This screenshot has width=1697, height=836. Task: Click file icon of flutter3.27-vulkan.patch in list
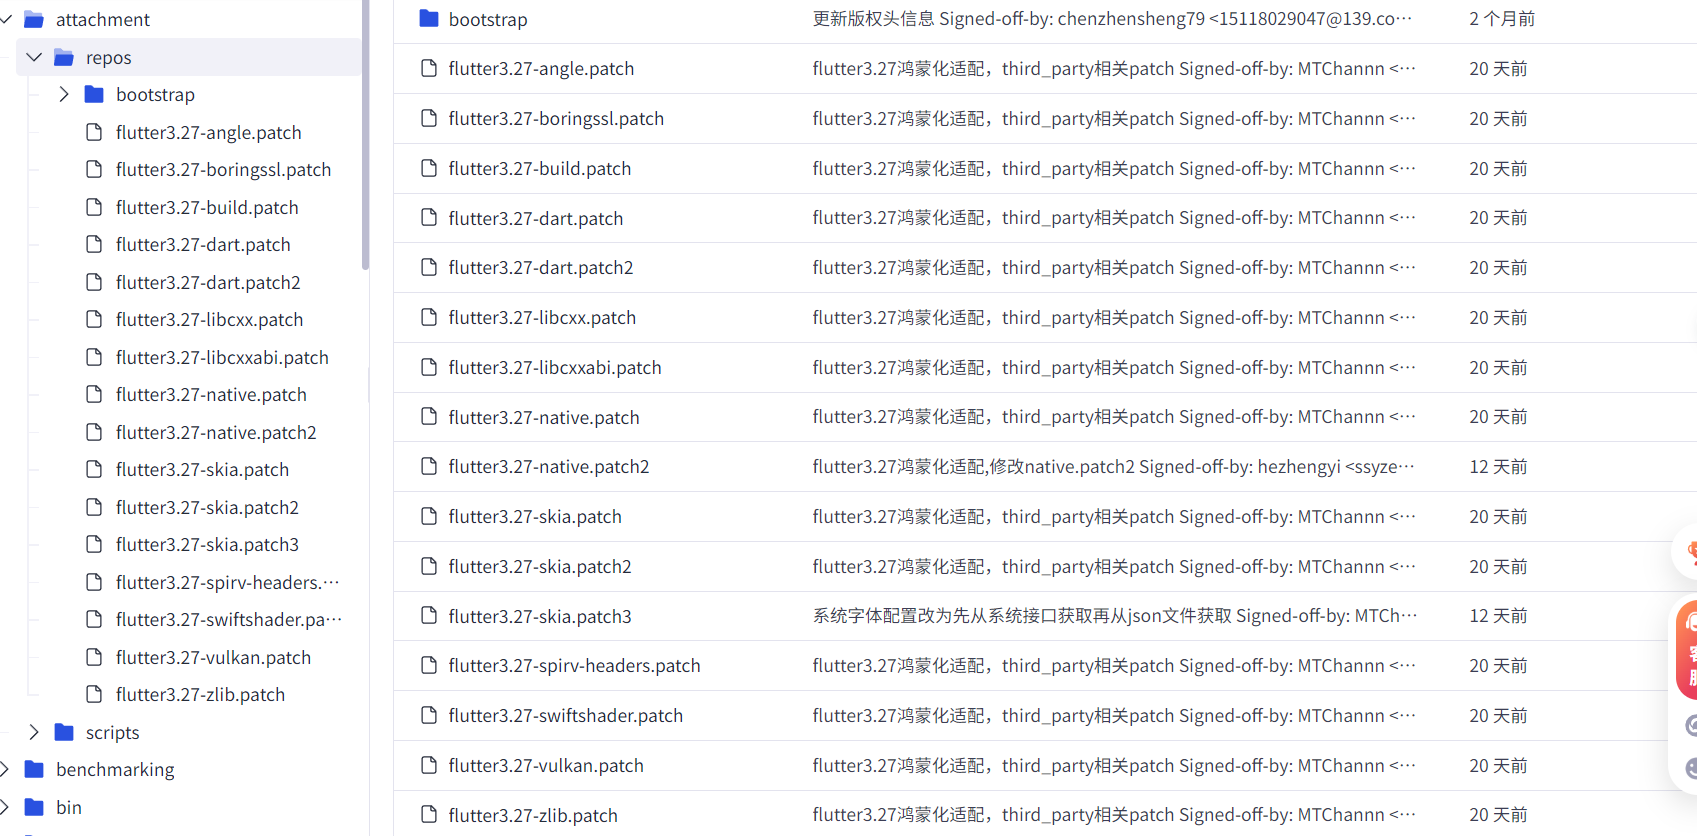[429, 765]
